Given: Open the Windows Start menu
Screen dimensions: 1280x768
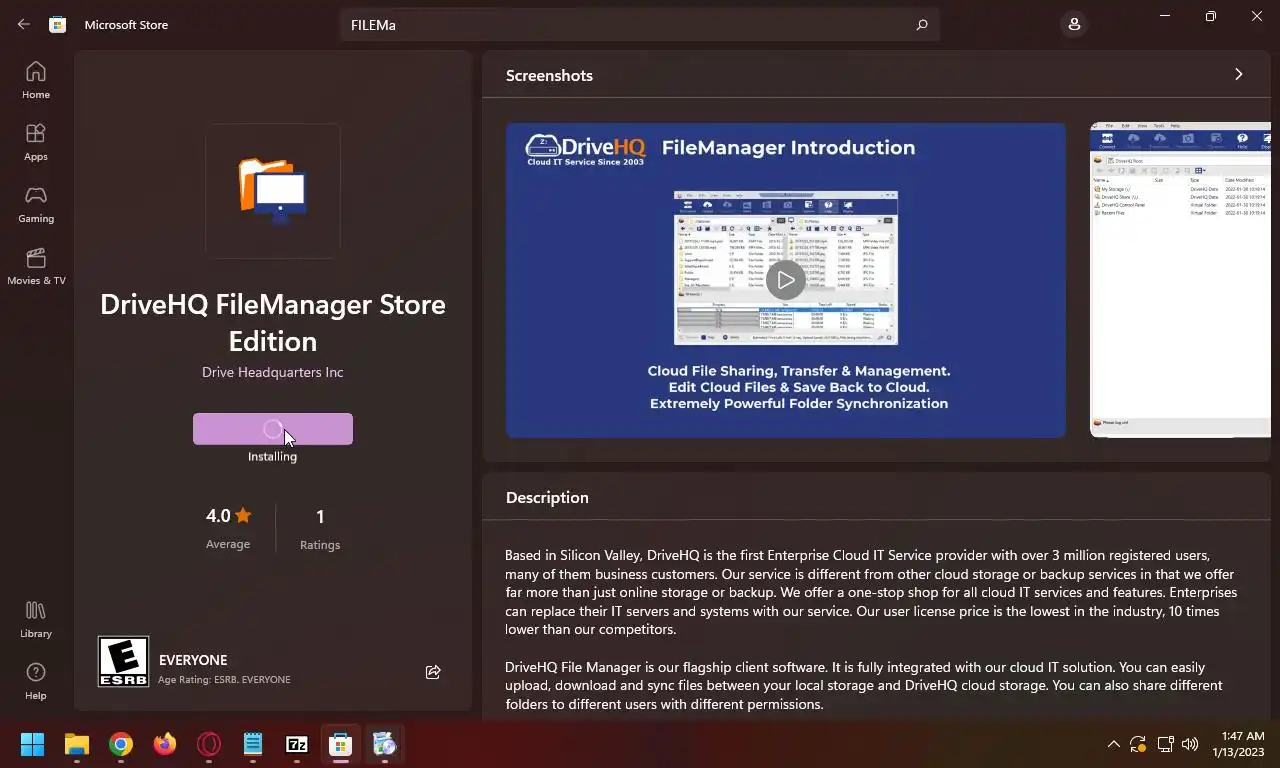Looking at the screenshot, I should [x=32, y=744].
